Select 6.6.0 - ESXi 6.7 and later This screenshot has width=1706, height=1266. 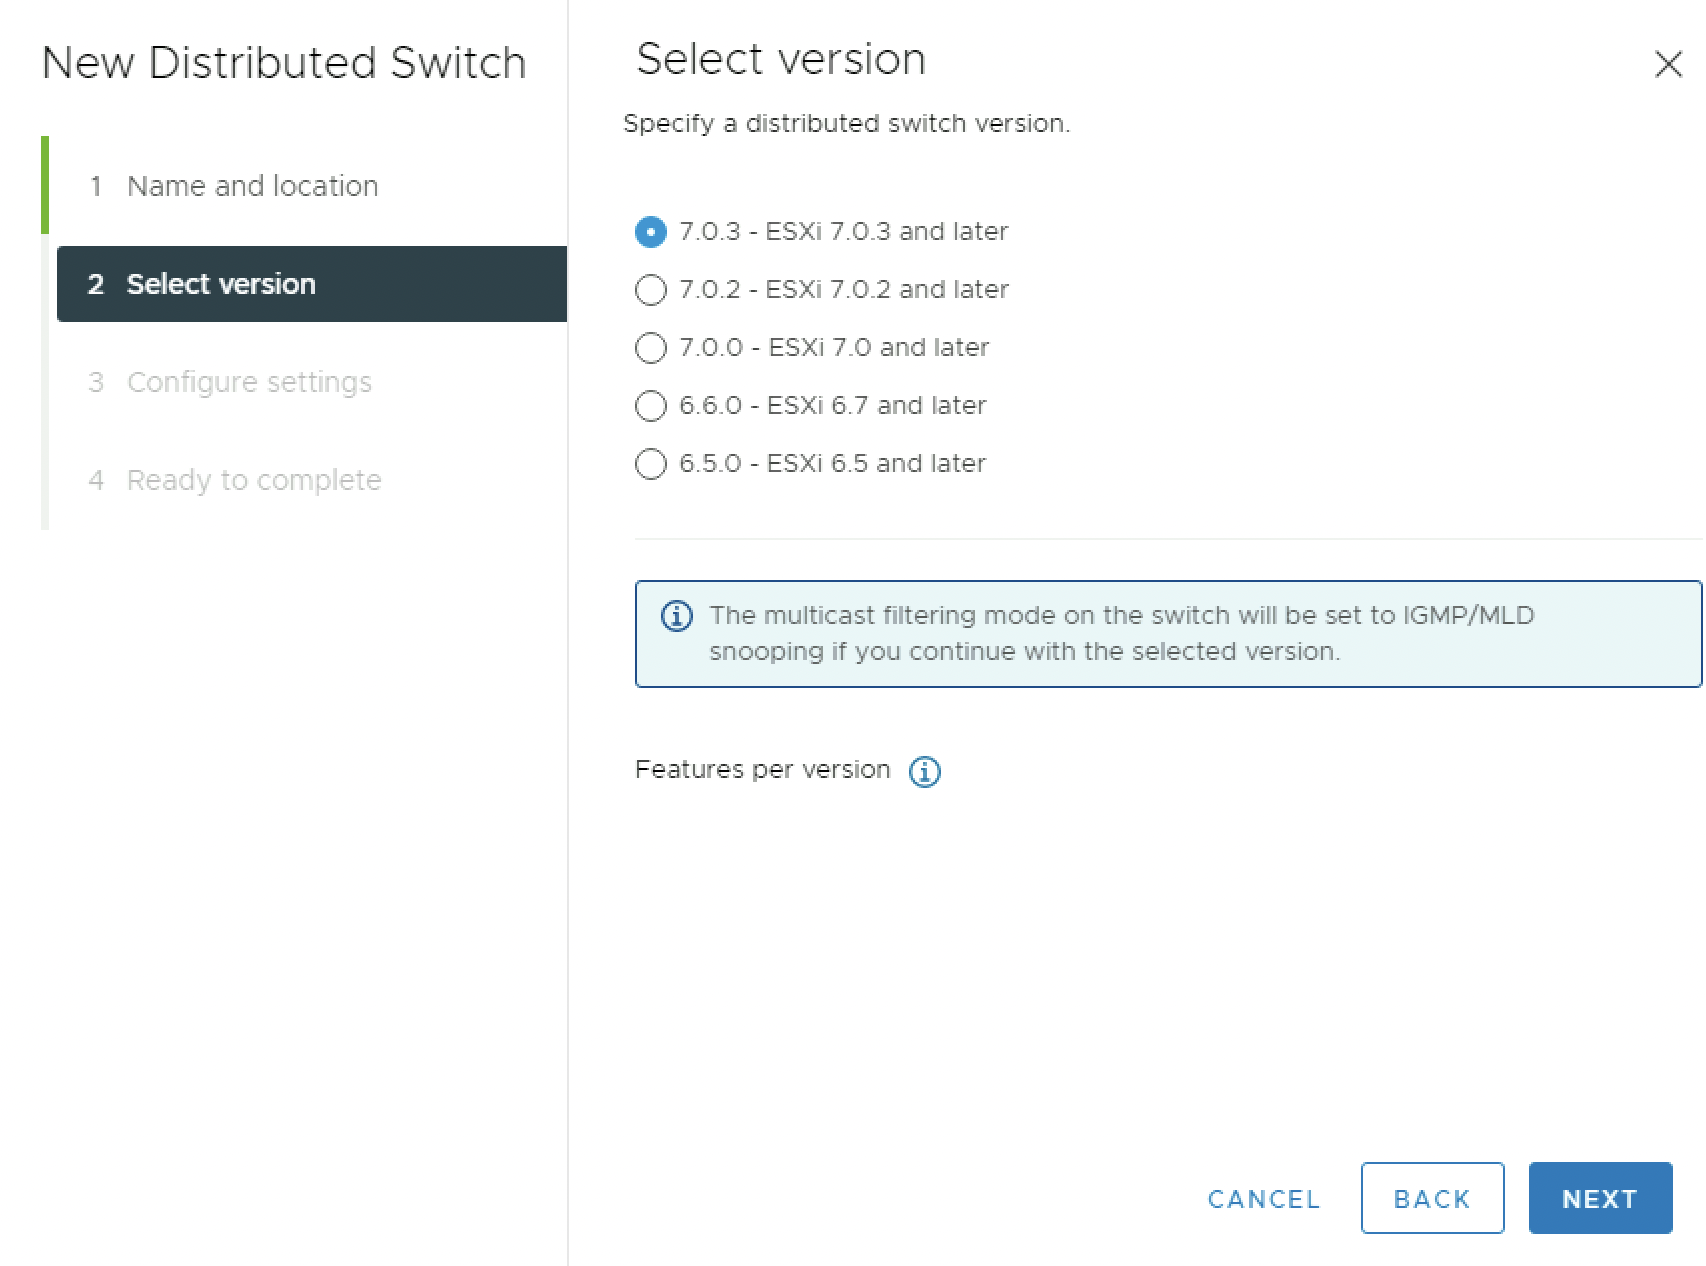coord(651,406)
